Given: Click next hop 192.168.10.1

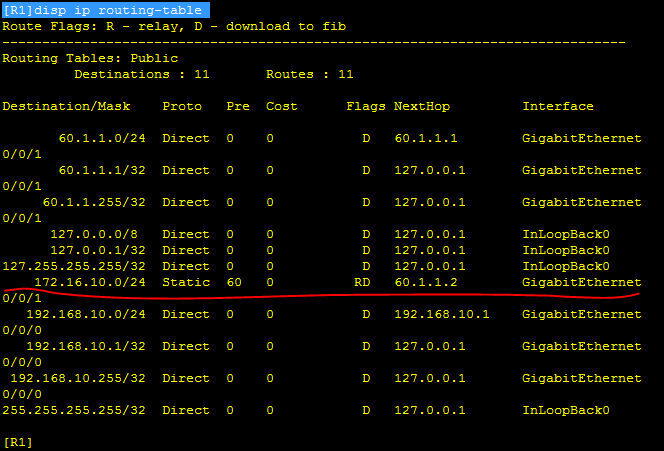Looking at the screenshot, I should point(442,314).
